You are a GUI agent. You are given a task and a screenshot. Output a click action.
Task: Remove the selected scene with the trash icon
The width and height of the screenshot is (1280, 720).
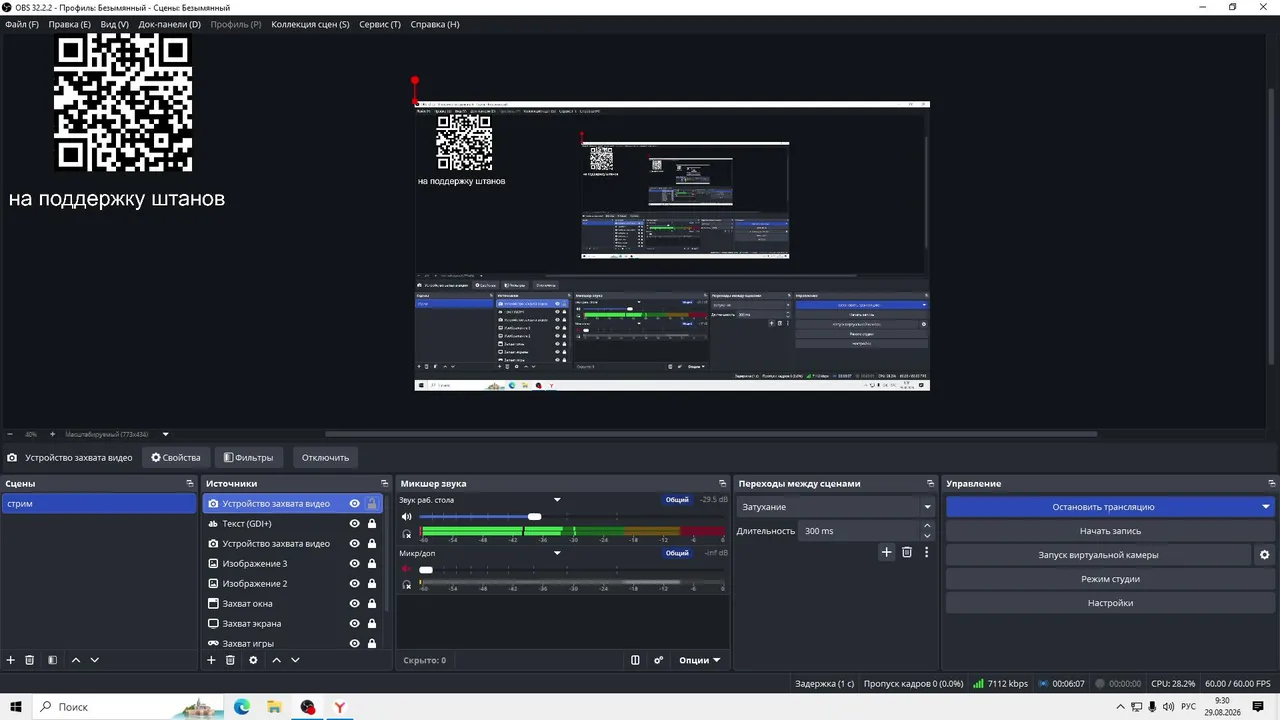coord(30,660)
